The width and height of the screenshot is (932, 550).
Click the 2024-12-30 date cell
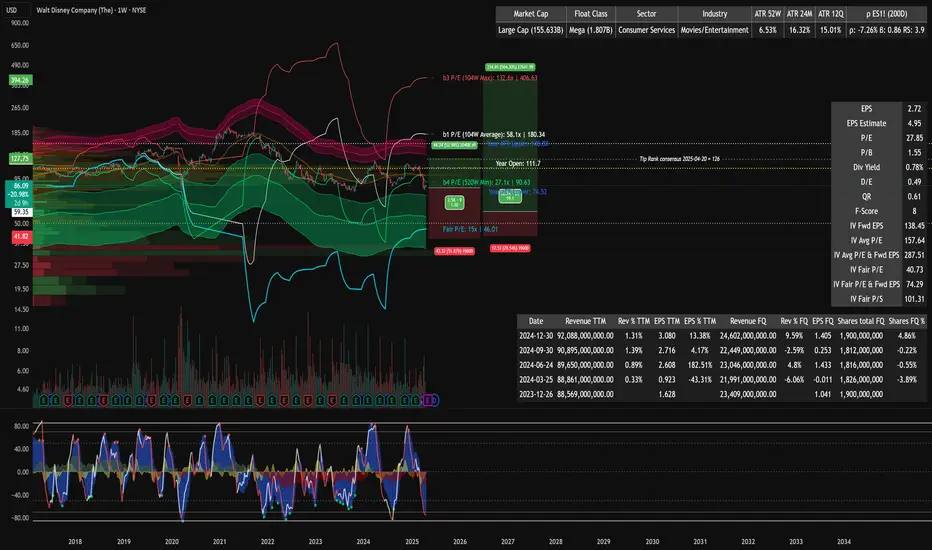[x=536, y=336]
